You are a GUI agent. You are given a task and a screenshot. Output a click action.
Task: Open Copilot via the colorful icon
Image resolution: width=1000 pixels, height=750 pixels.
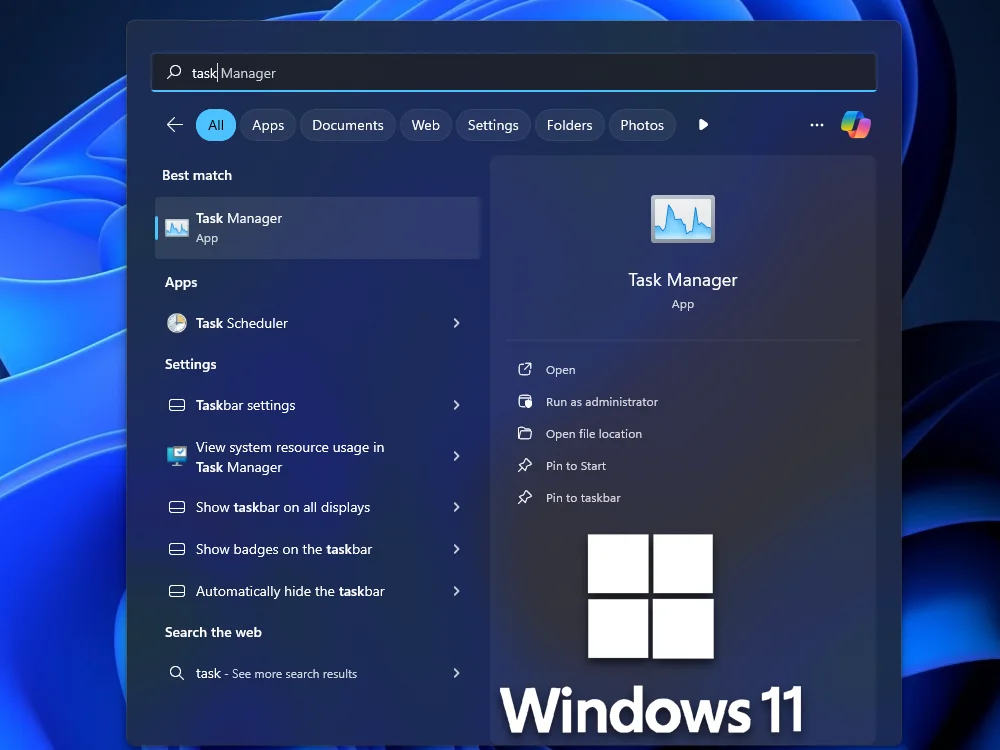pyautogui.click(x=855, y=124)
